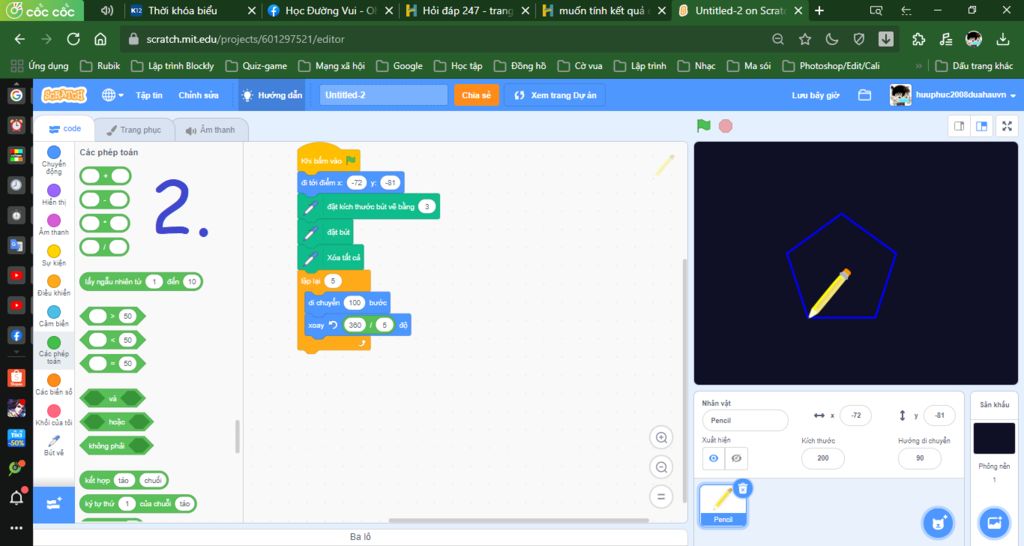Image resolution: width=1024 pixels, height=546 pixels.
Task: Open the Chỉnh sửa menu
Action: 199,95
